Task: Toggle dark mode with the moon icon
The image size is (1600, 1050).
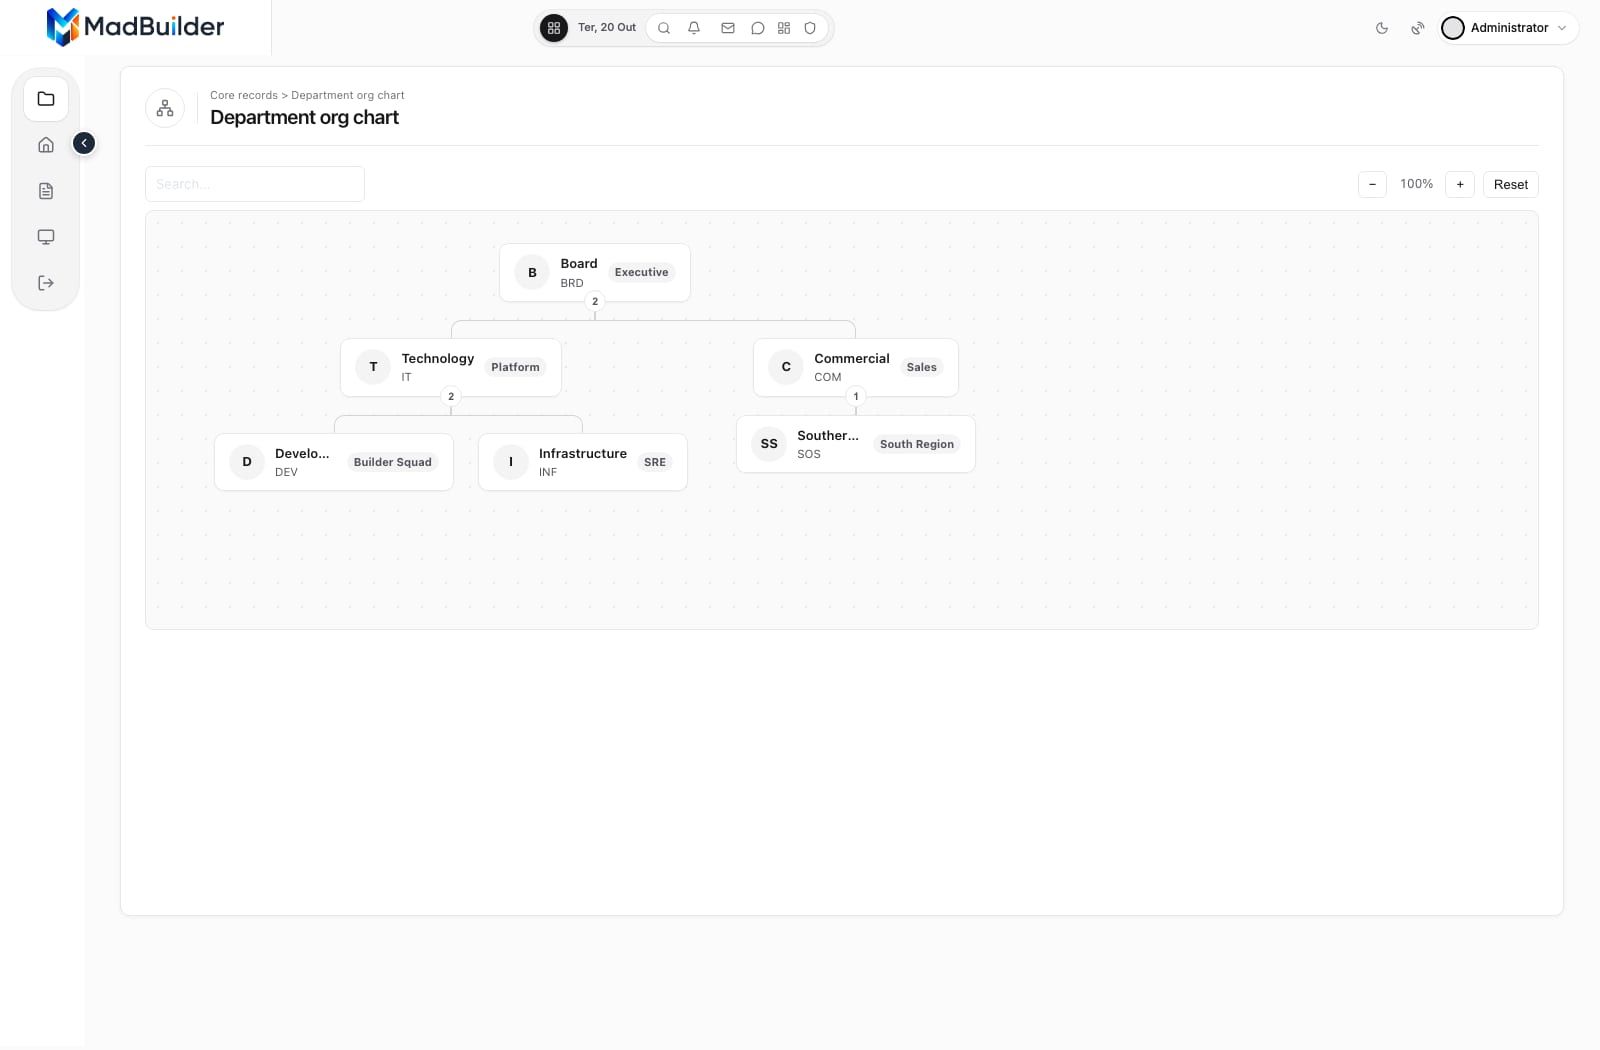Action: [1382, 28]
